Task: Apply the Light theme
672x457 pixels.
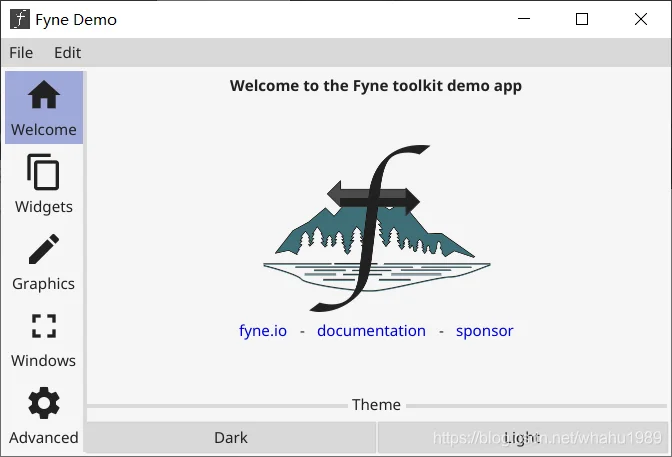Action: click(x=522, y=437)
